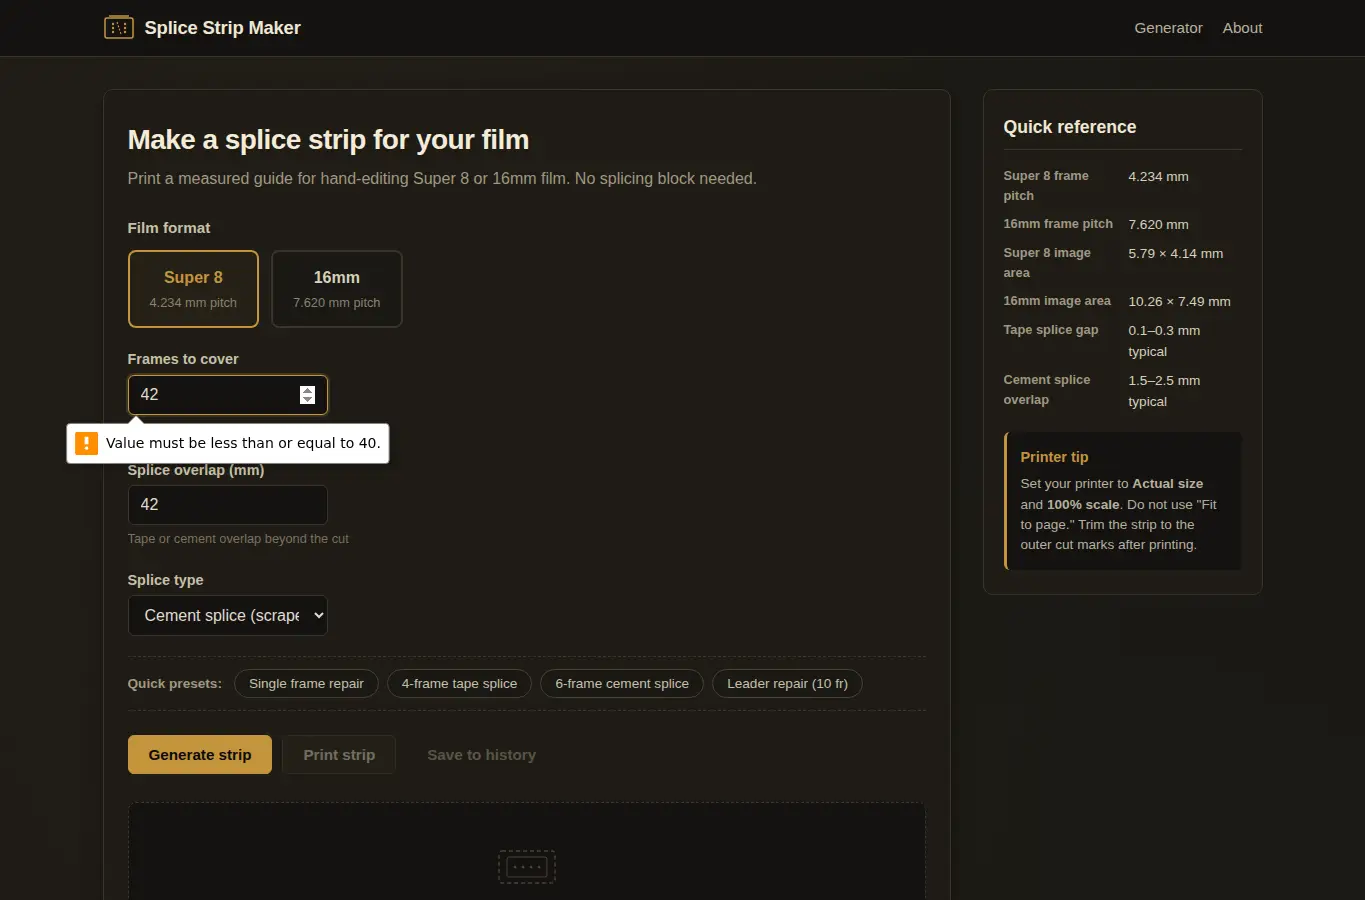Click the warning icon in the validation tooltip

click(x=87, y=443)
